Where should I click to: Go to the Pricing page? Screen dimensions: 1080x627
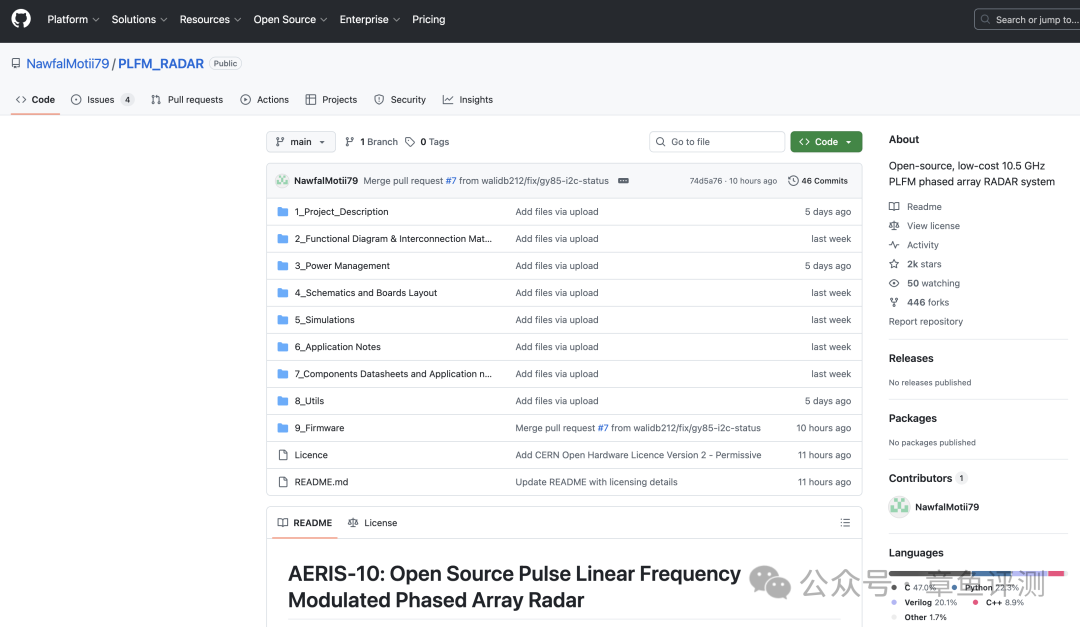tap(428, 19)
